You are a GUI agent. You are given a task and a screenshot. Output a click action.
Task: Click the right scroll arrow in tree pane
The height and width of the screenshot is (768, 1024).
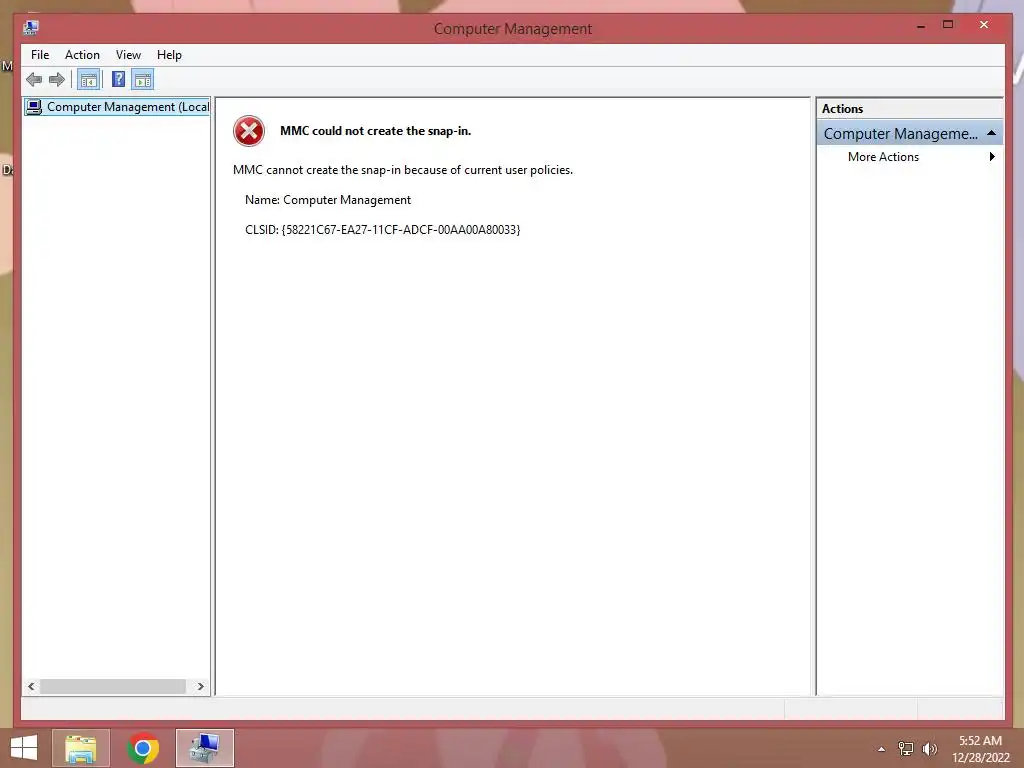click(x=200, y=686)
